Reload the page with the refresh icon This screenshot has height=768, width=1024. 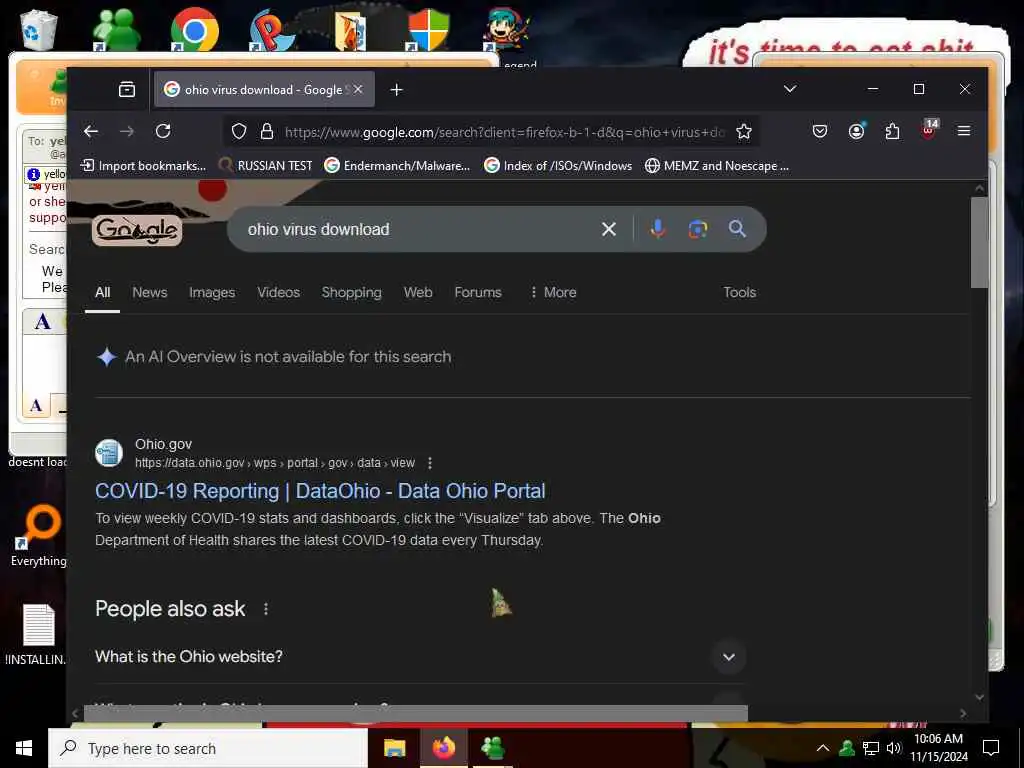coord(163,131)
